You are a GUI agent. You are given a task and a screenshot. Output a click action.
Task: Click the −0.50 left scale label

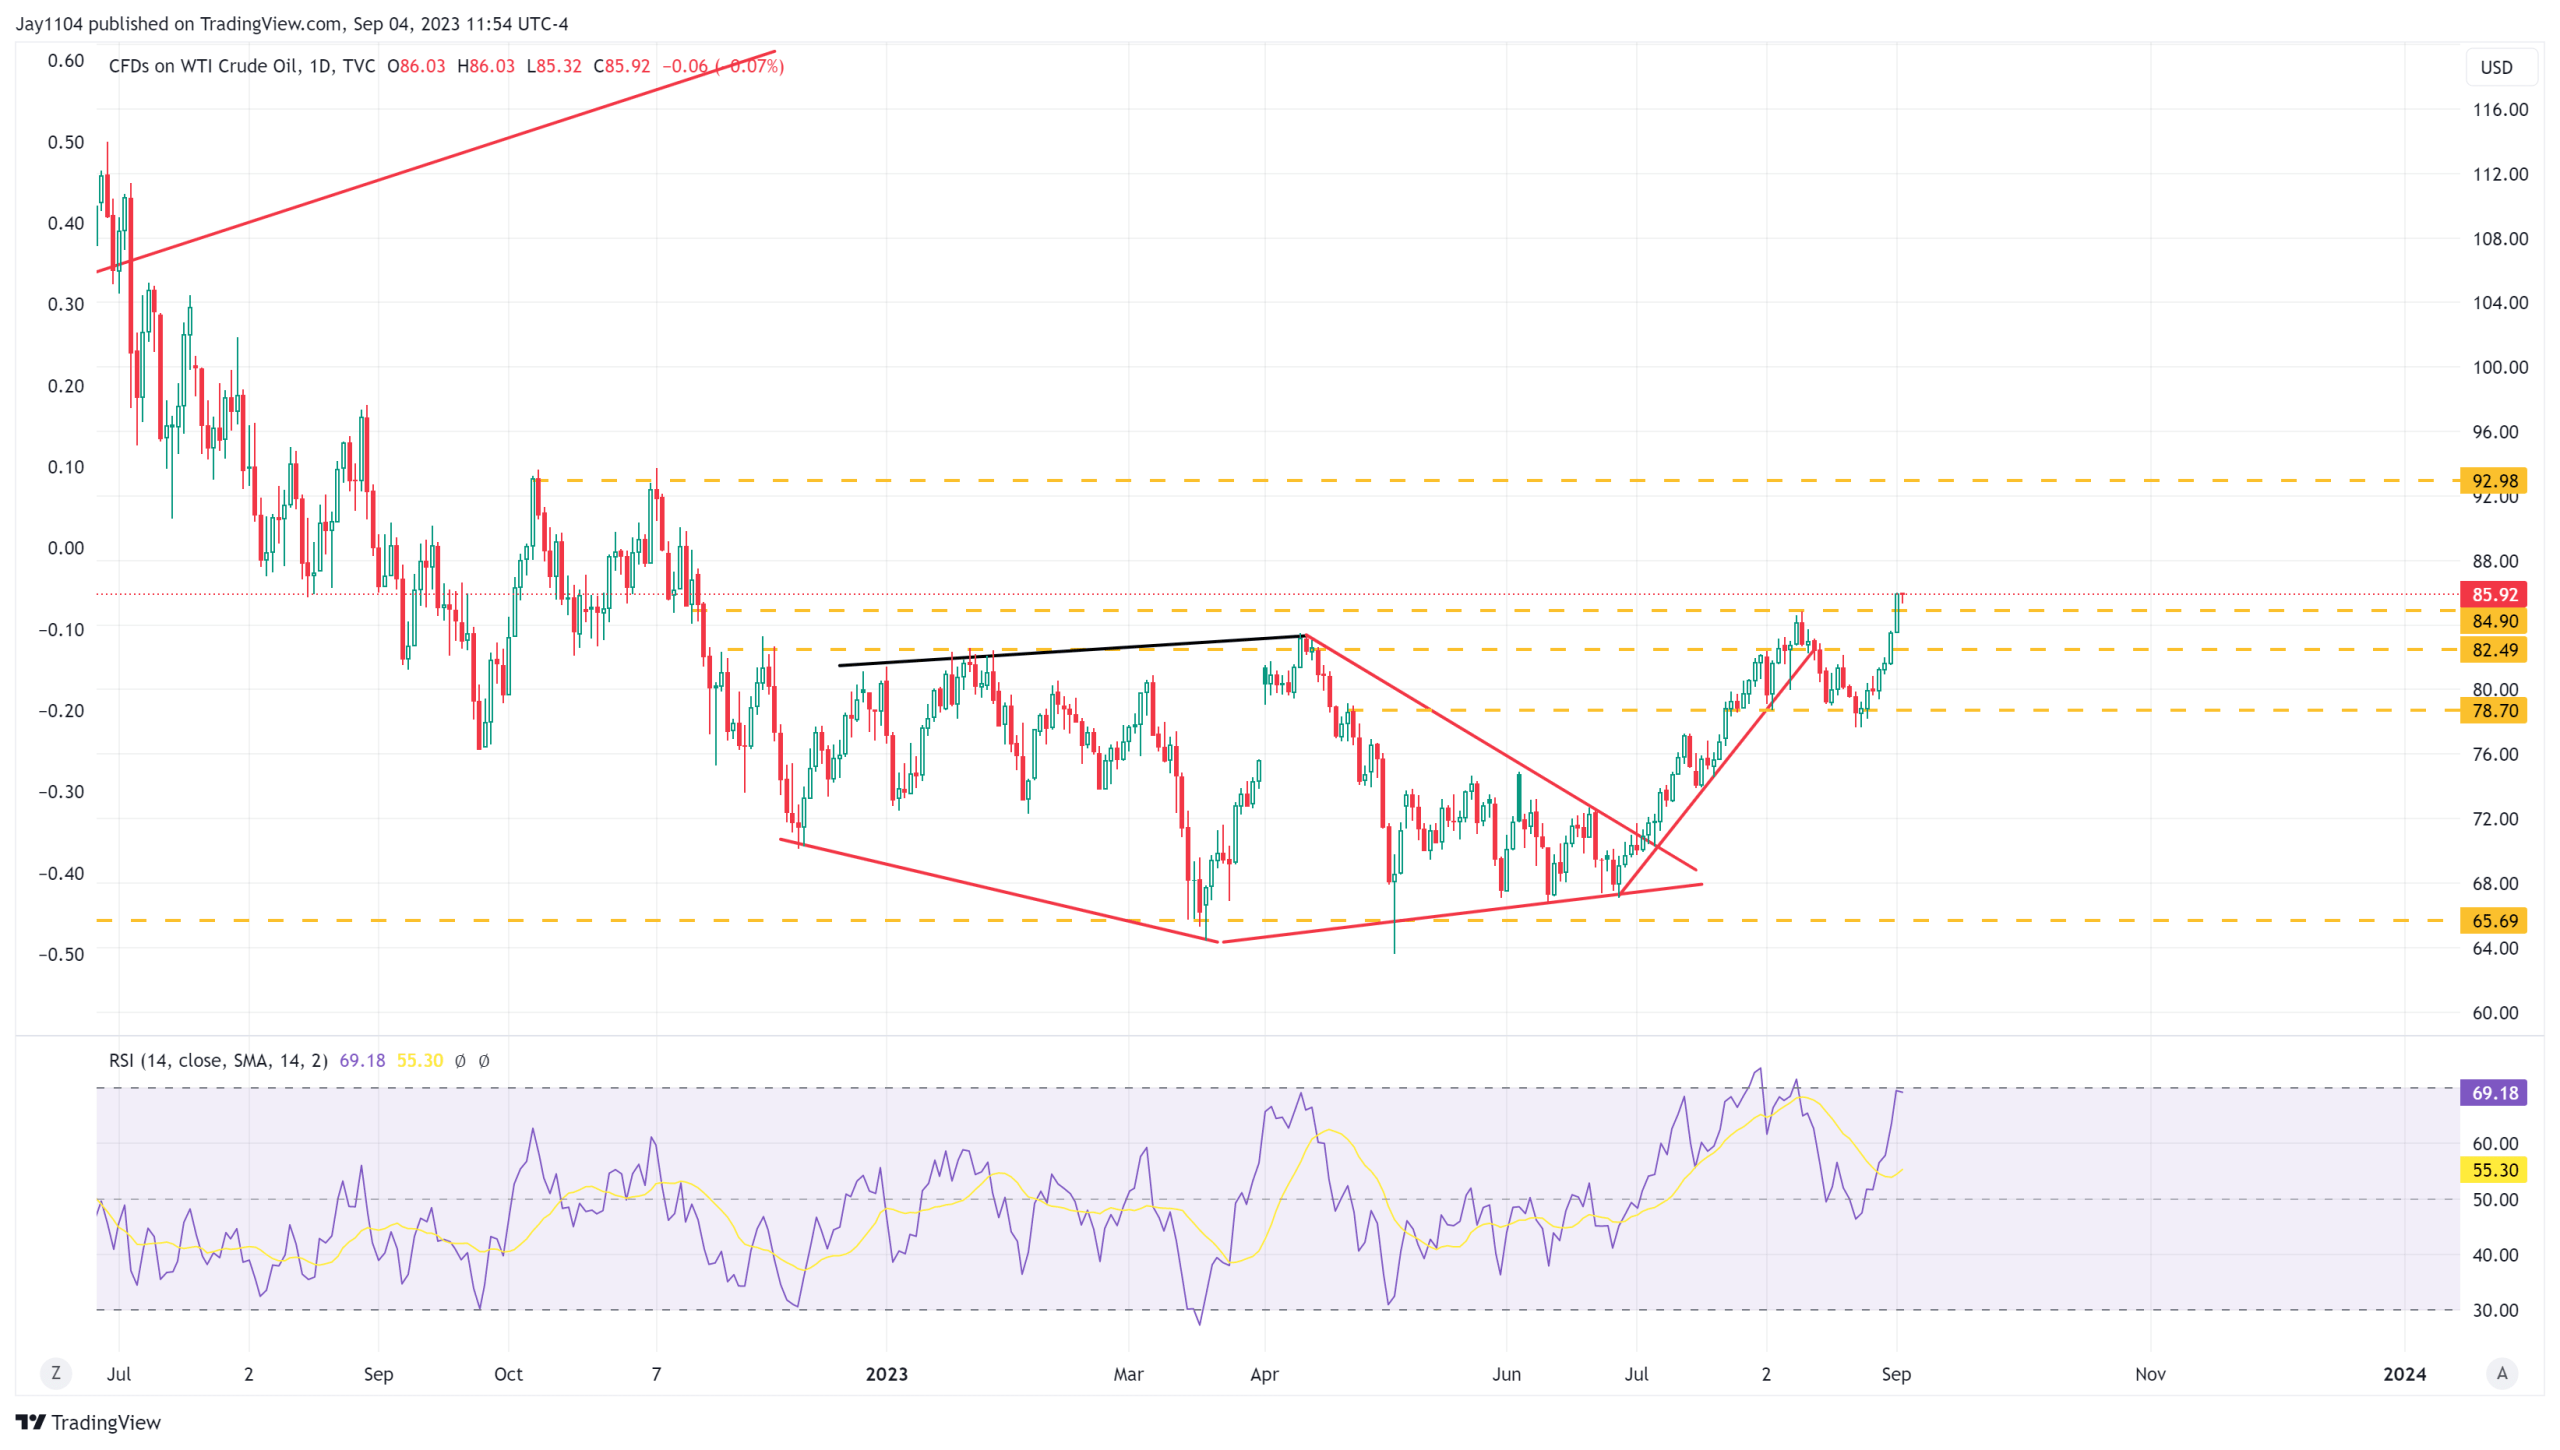coord(61,954)
